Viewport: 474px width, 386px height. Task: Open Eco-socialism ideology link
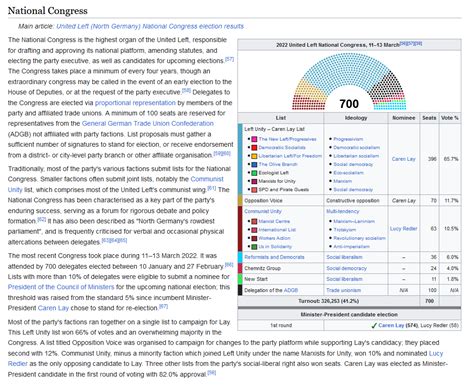(348, 173)
